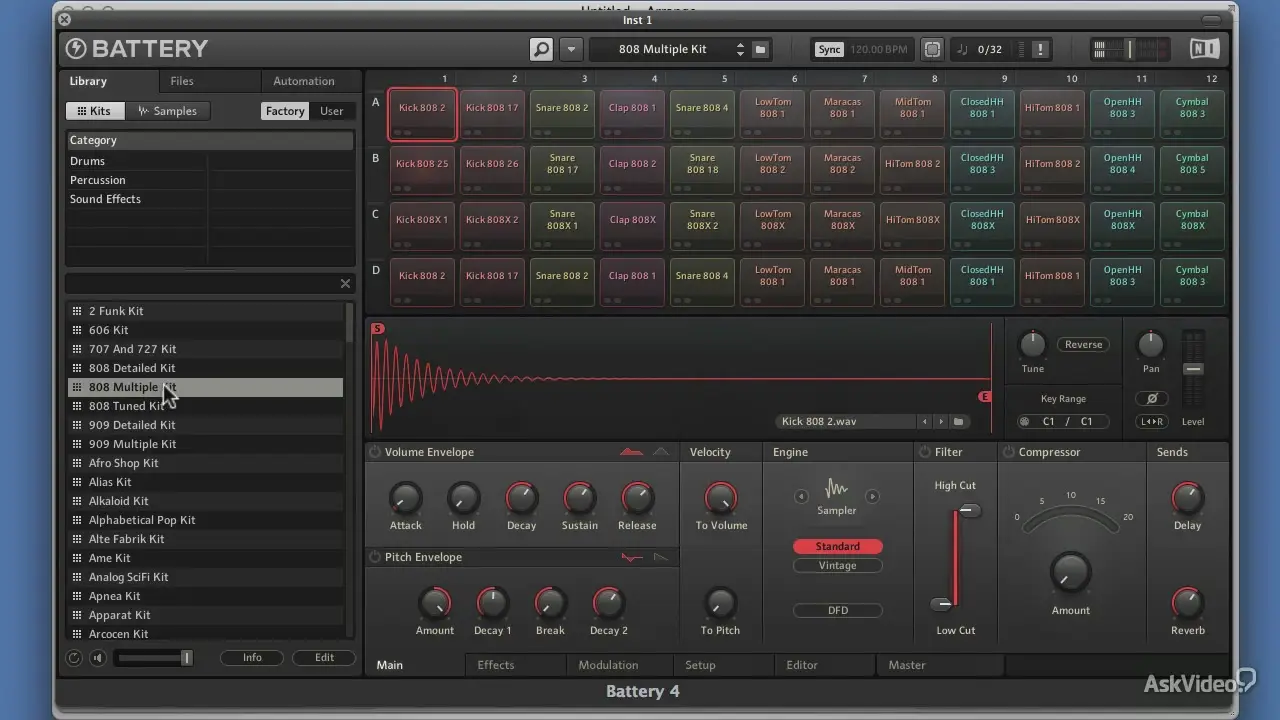Select the Drums category
The width and height of the screenshot is (1280, 720).
pos(87,161)
